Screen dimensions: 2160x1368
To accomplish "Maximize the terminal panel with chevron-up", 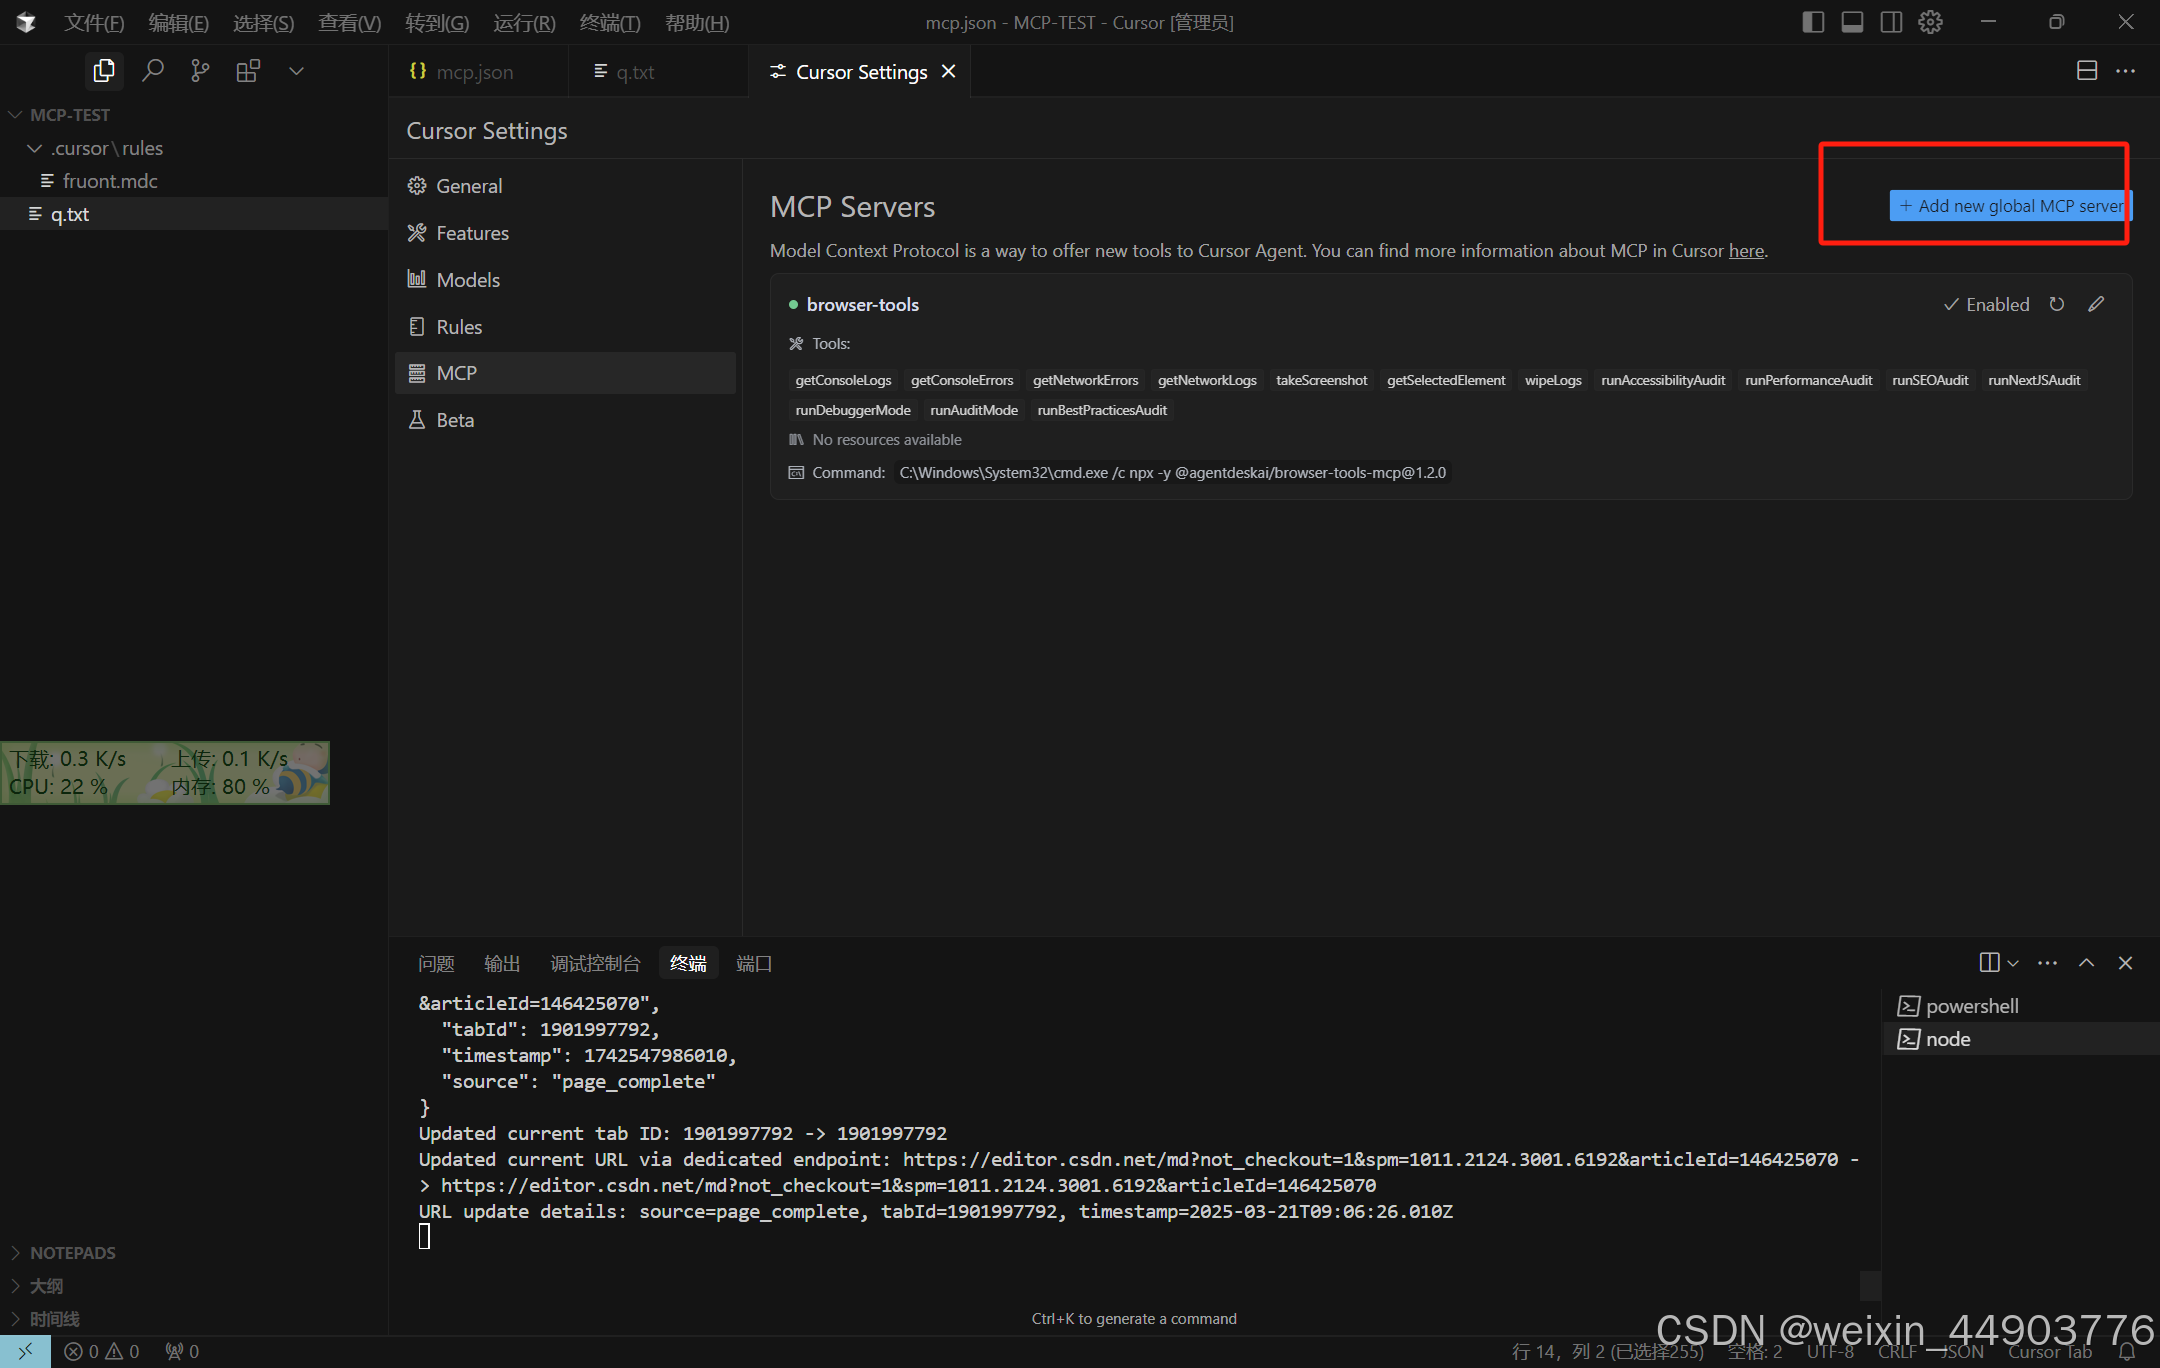I will [x=2086, y=963].
